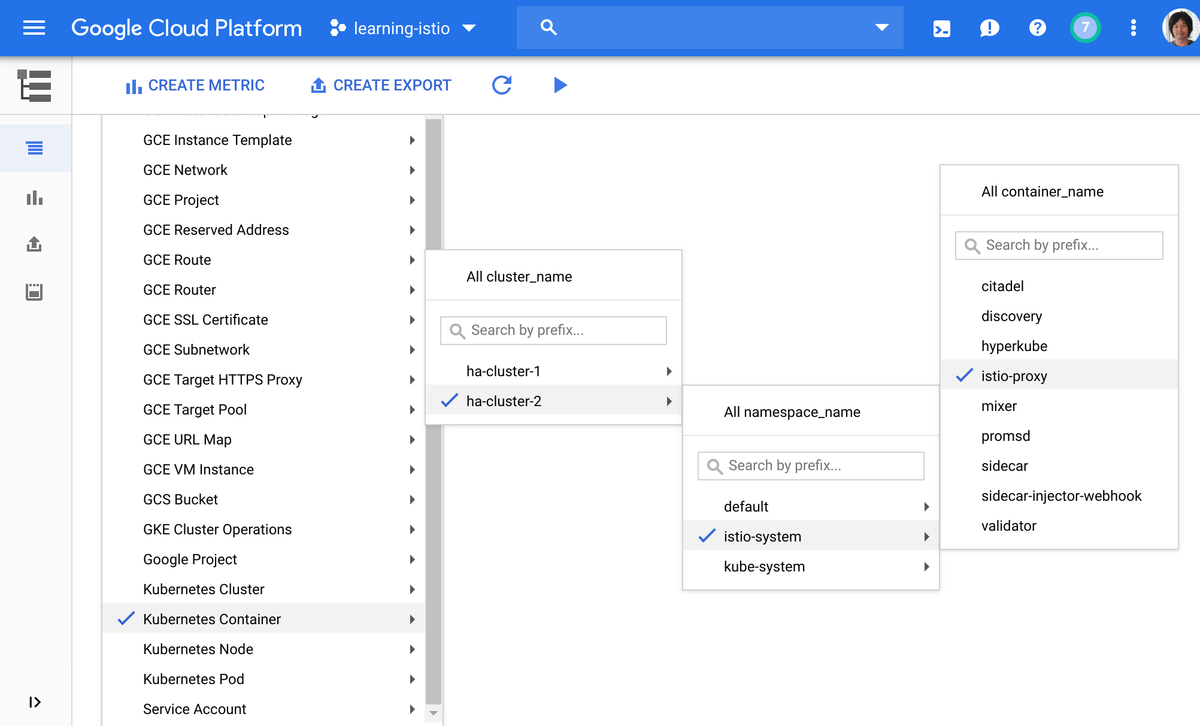Select All namespace_name option
Screen dimensions: 1200x726
(x=792, y=412)
